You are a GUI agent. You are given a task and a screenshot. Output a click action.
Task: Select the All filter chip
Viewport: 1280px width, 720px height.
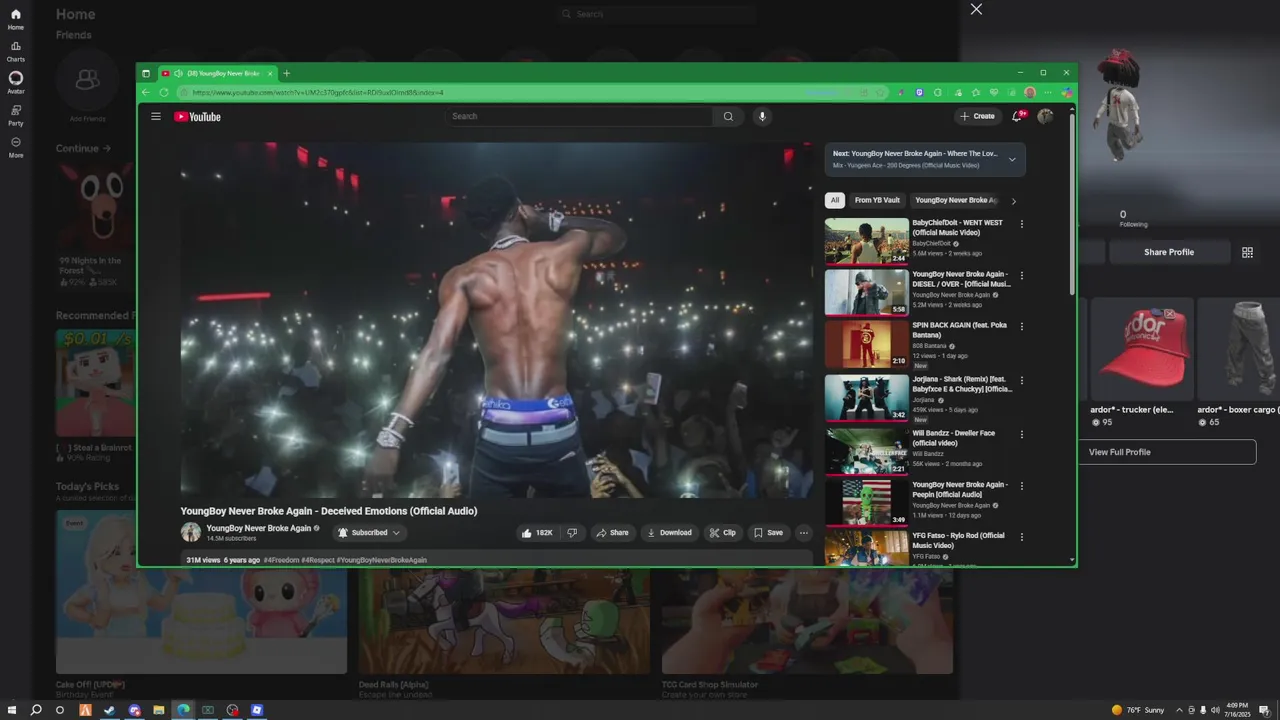tap(835, 200)
